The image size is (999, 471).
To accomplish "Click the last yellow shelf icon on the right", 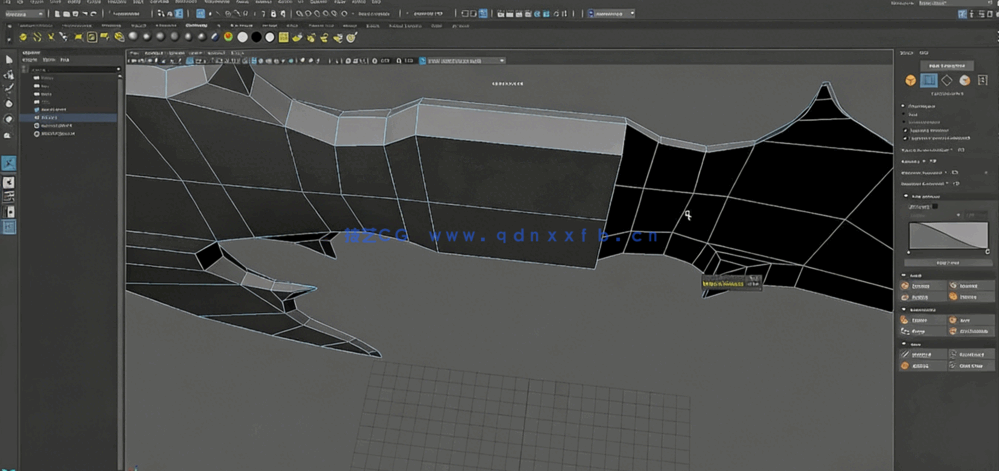I will tap(351, 38).
